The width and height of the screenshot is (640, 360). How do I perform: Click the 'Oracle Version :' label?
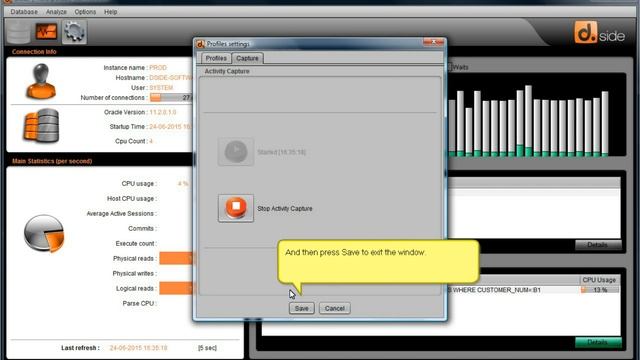(x=126, y=112)
